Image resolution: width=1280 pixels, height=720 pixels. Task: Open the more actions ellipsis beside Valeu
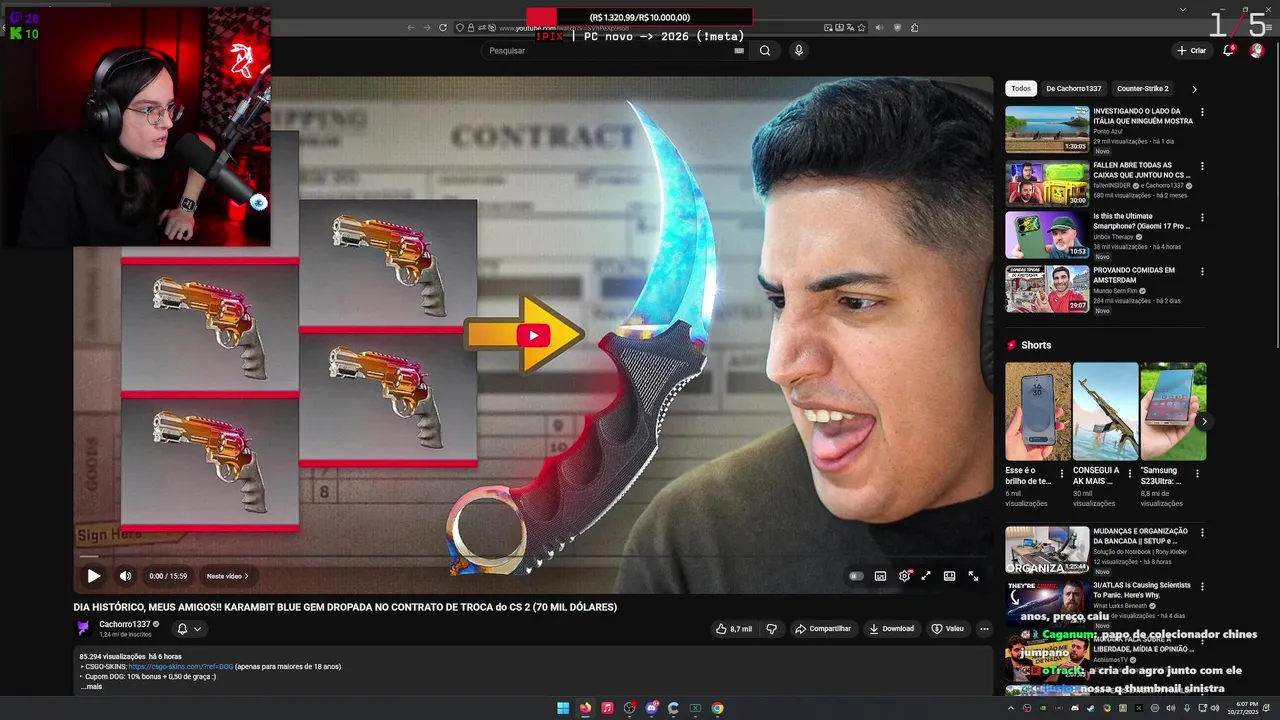tap(984, 629)
